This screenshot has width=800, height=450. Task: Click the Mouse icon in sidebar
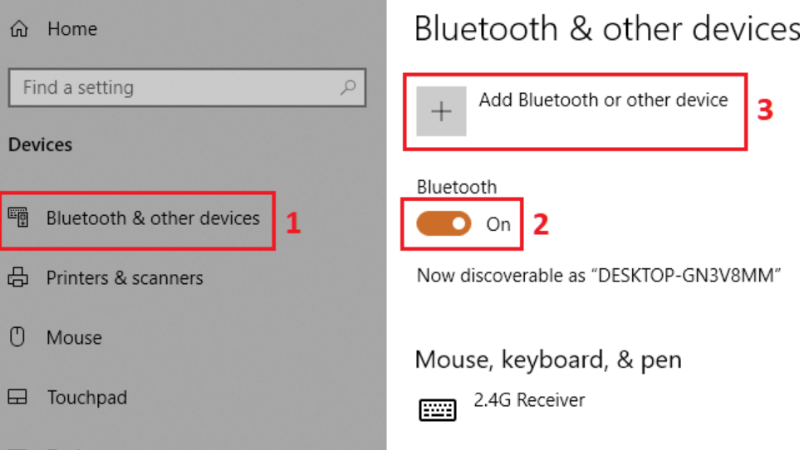coord(18,338)
